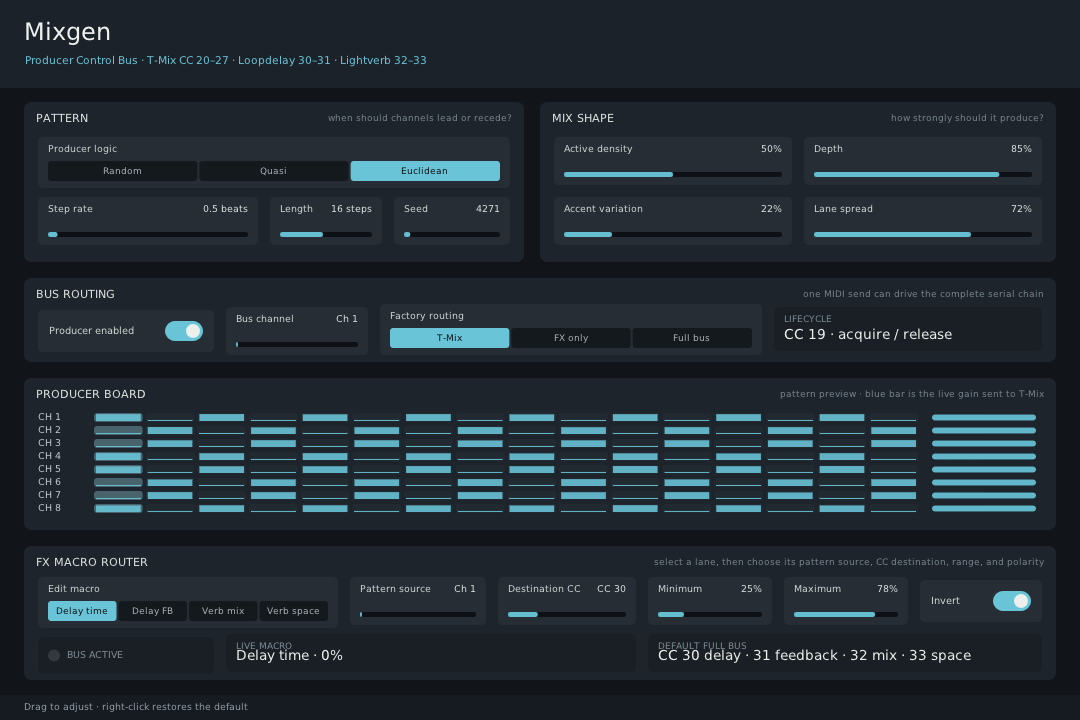
Task: Click the FX MACRO ROUTER heading
Action: (x=92, y=562)
